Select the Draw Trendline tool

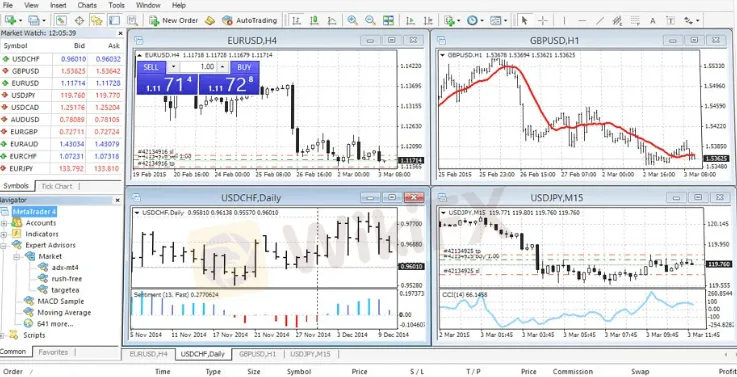[x=600, y=20]
